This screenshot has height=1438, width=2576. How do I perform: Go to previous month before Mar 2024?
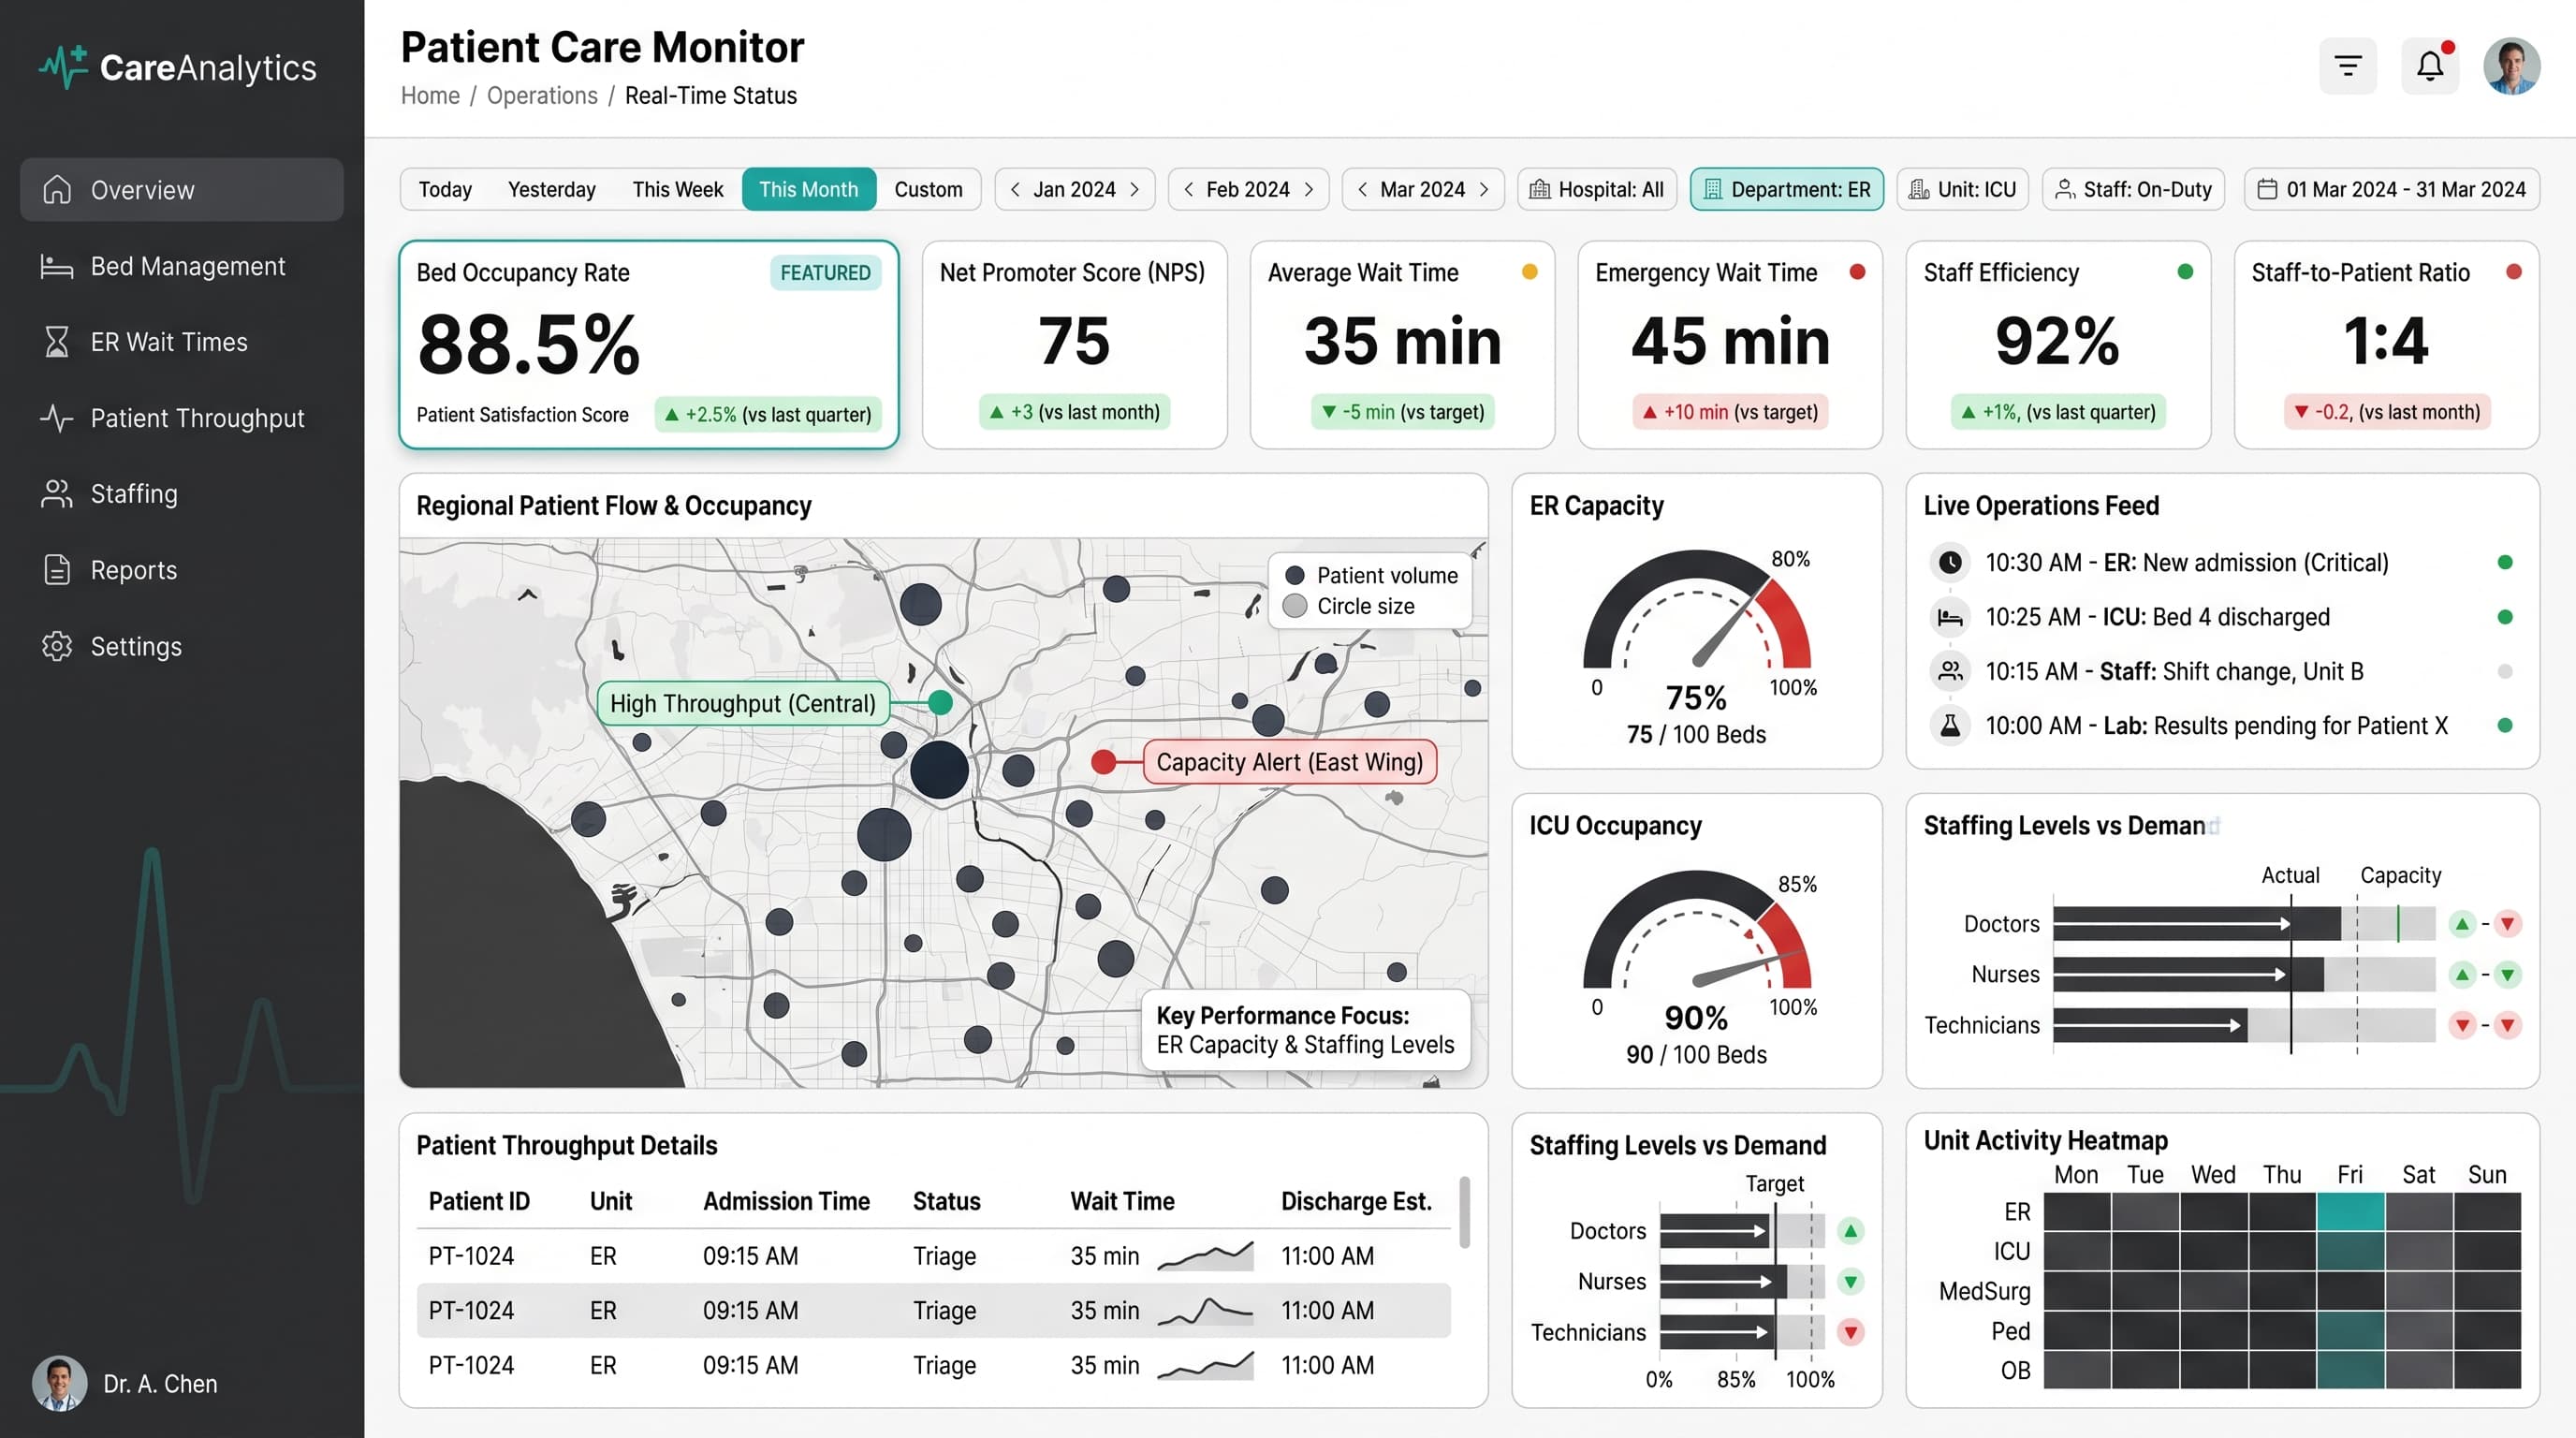click(x=1362, y=189)
